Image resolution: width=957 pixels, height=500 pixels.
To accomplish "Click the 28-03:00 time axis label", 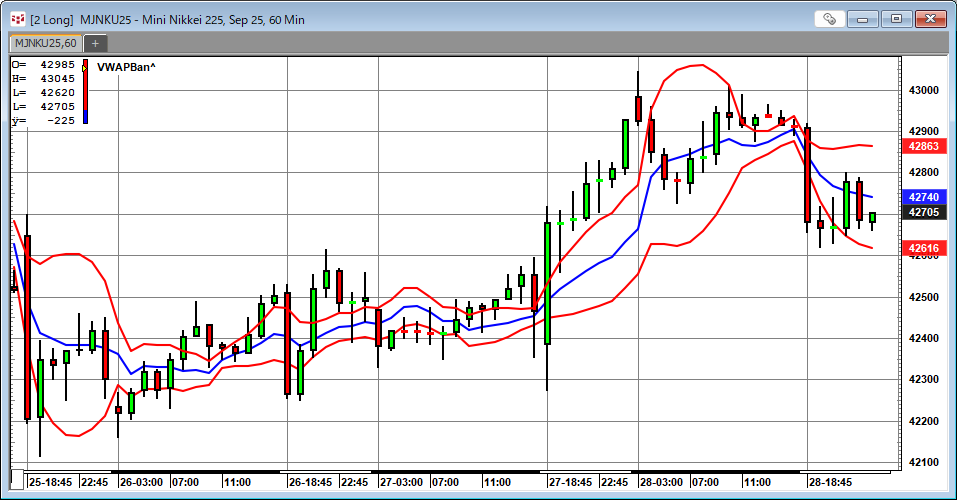I will (661, 482).
